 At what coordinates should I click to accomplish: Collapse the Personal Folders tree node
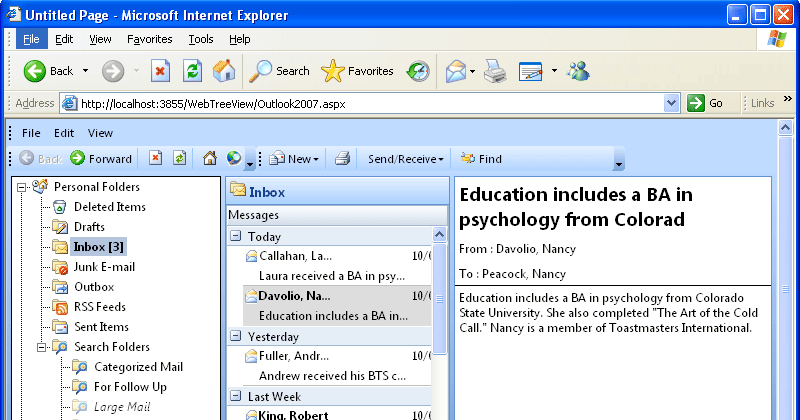pyautogui.click(x=22, y=187)
